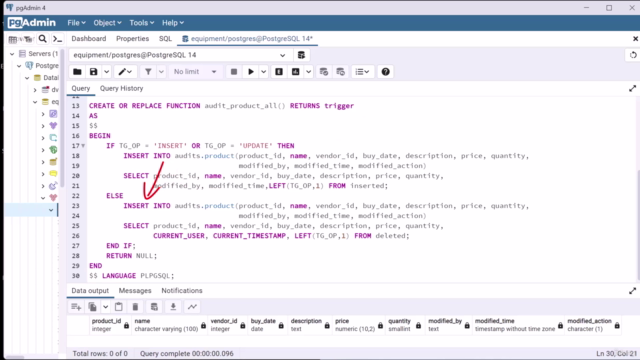
Task: Switch to Query History tab
Action: click(122, 89)
